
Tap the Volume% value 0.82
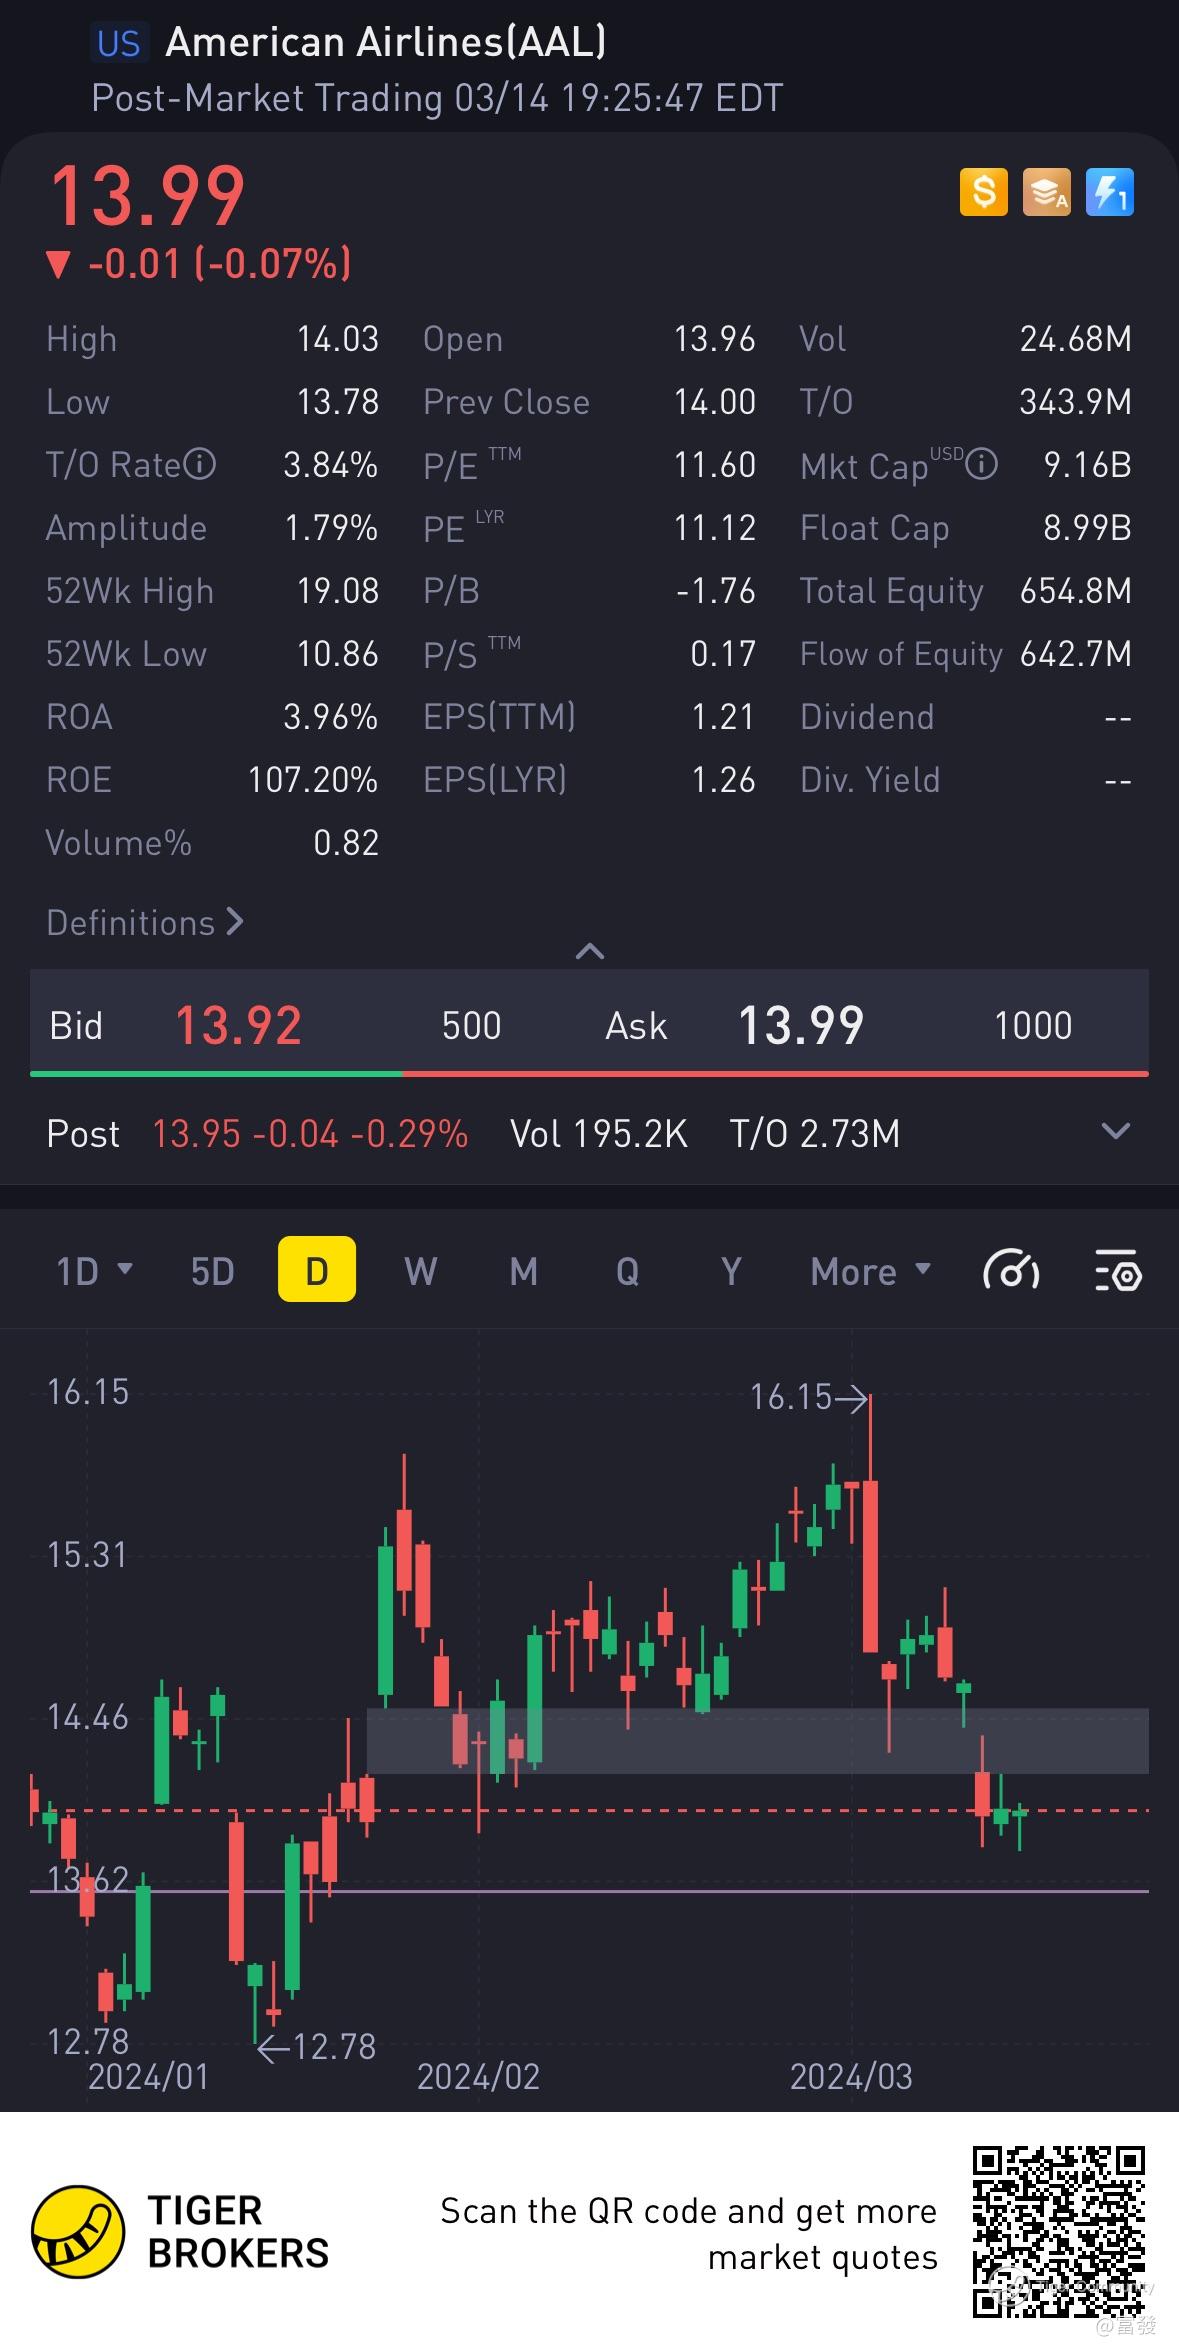(x=346, y=843)
